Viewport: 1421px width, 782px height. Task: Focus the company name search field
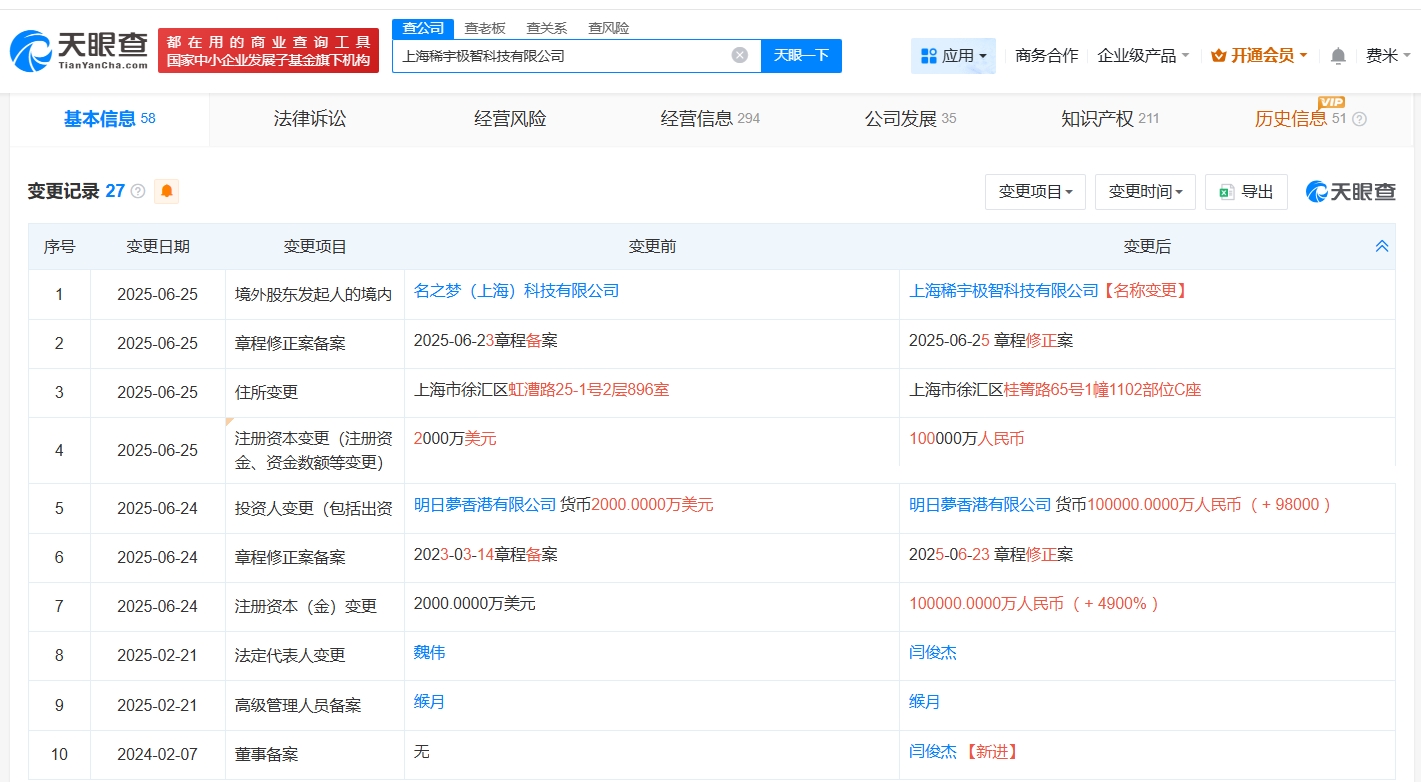point(560,56)
